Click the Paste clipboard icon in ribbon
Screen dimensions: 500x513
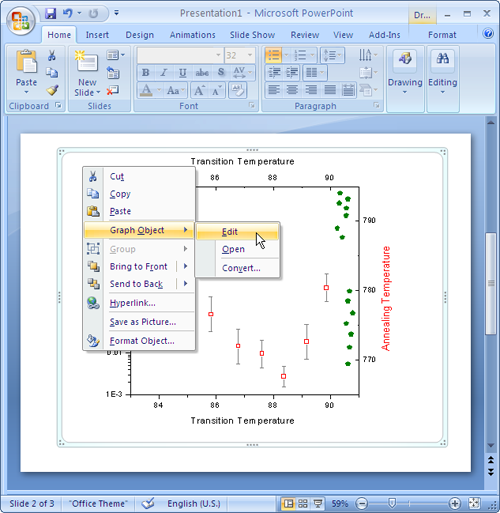(x=26, y=61)
